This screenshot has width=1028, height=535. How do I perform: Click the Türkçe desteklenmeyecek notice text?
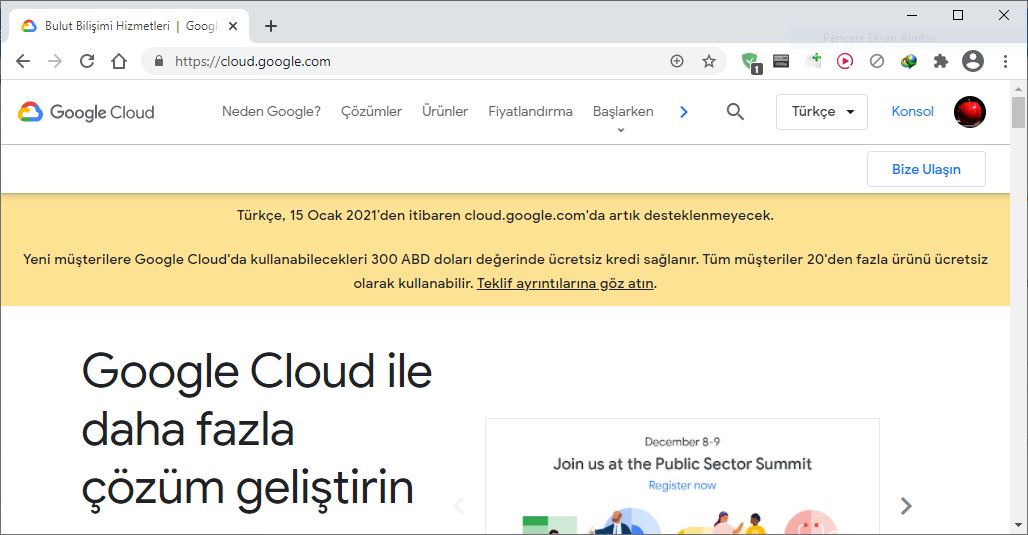click(505, 215)
